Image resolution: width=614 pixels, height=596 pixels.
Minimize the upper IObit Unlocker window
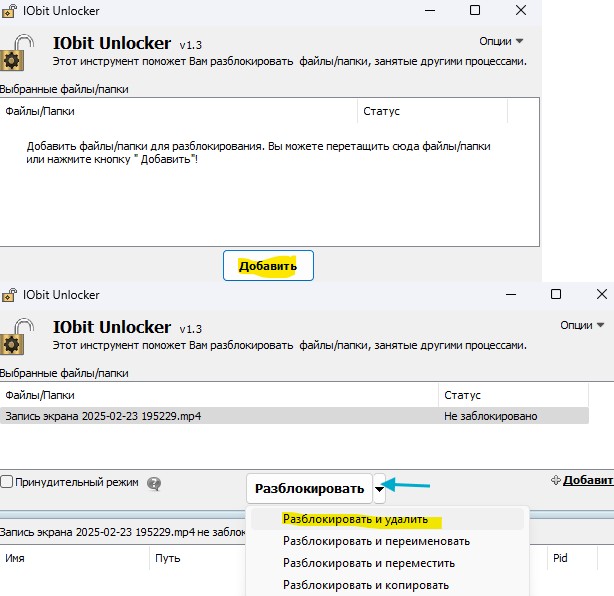pos(430,10)
